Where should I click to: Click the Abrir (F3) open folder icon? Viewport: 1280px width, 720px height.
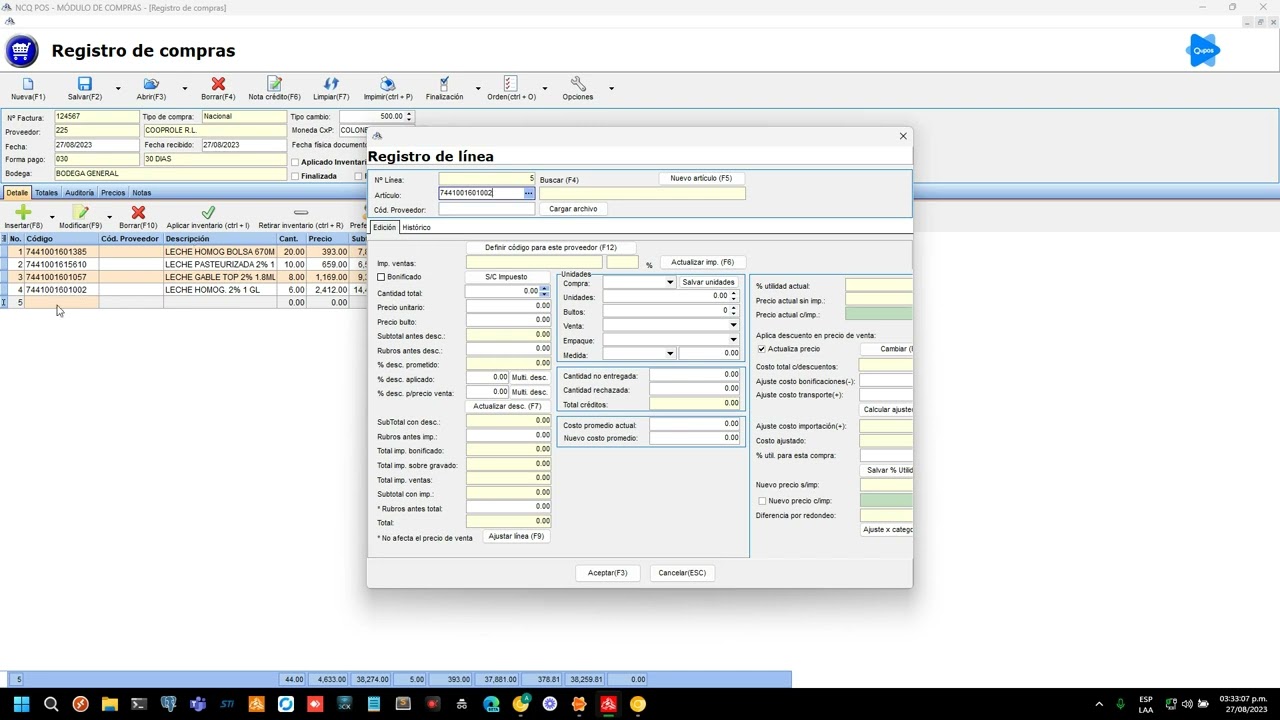coord(151,85)
